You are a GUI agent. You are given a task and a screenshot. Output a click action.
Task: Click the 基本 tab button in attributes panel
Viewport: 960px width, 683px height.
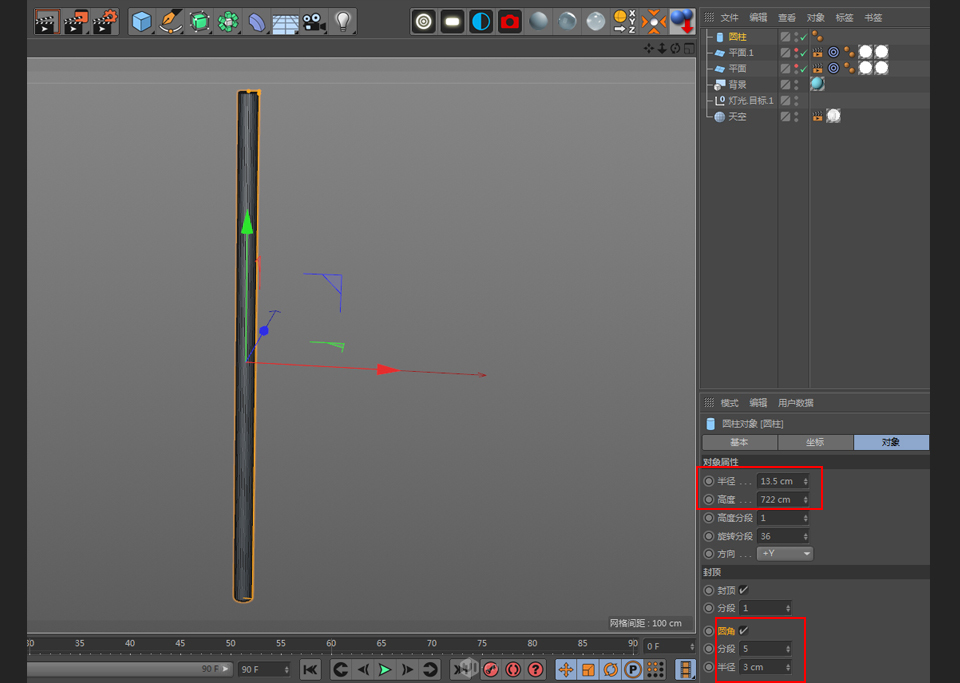pos(739,441)
